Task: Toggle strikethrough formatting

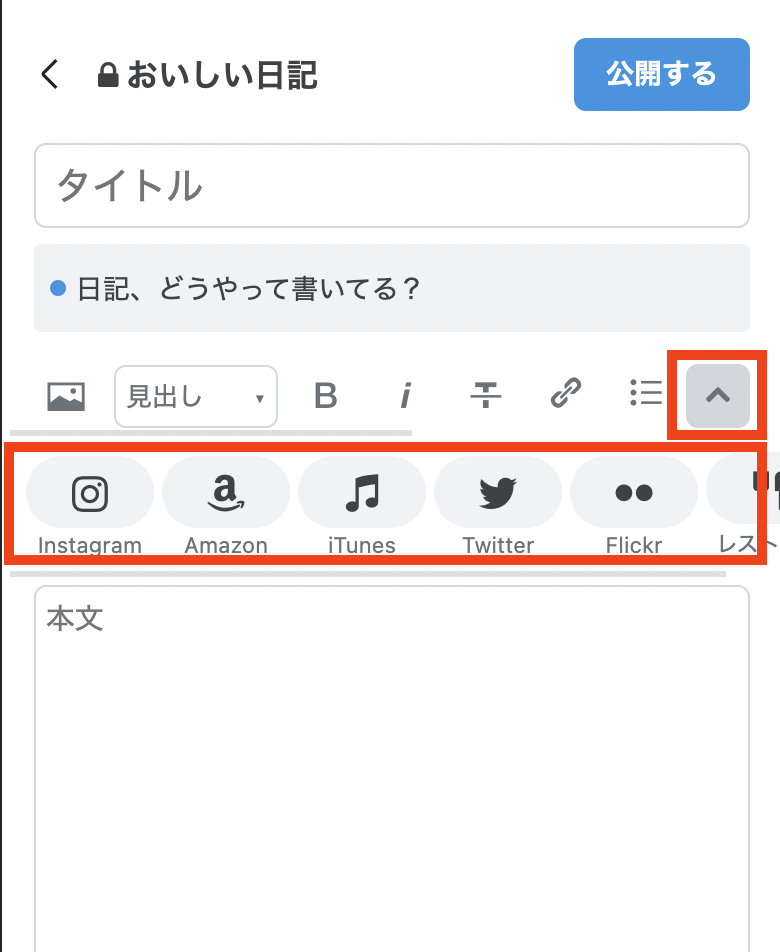Action: coord(486,395)
